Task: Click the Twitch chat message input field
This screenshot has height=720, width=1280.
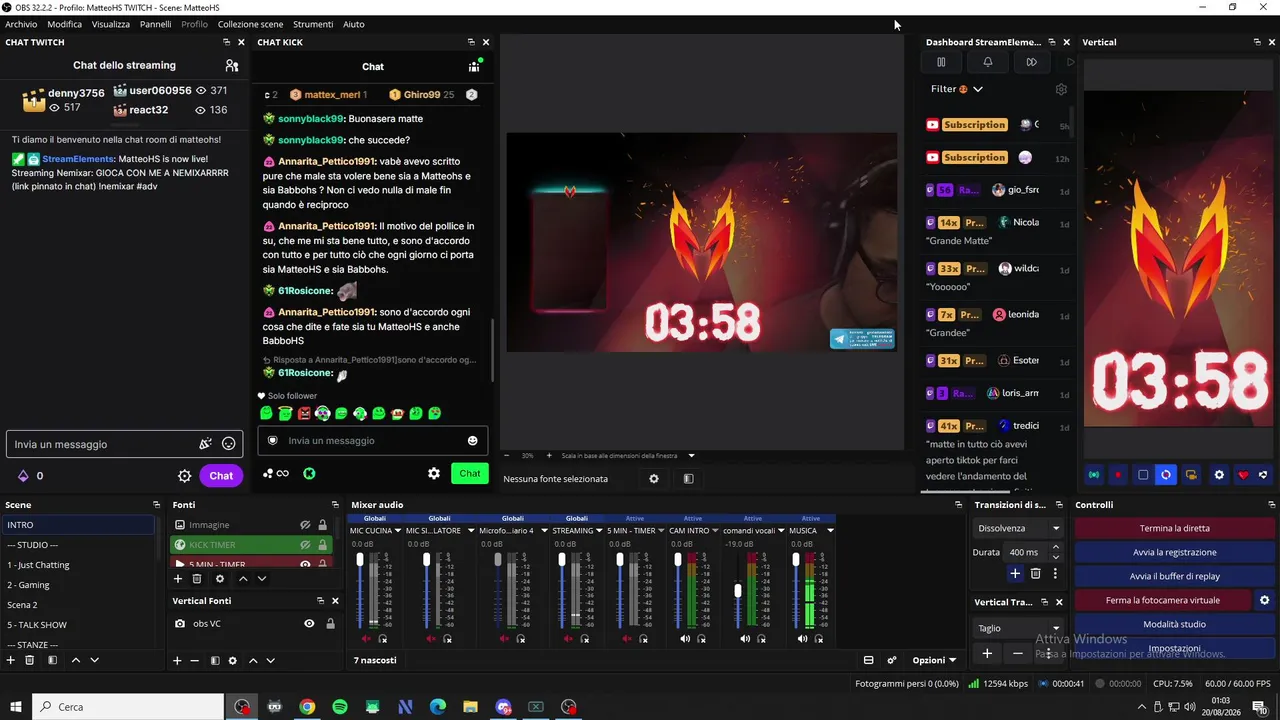Action: (x=124, y=444)
